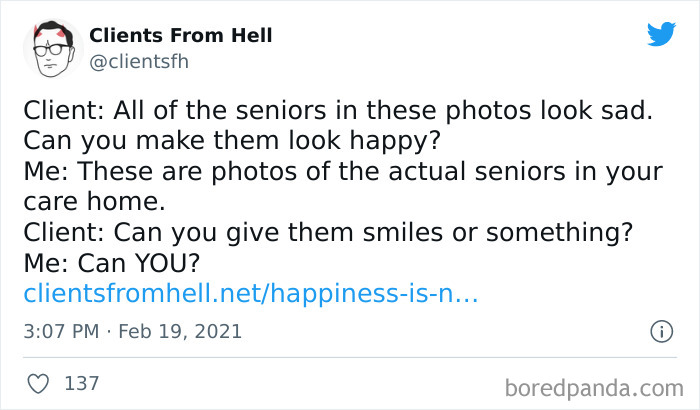Click the "care home." text line
Image resolution: width=700 pixels, height=410 pixels.
91,202
